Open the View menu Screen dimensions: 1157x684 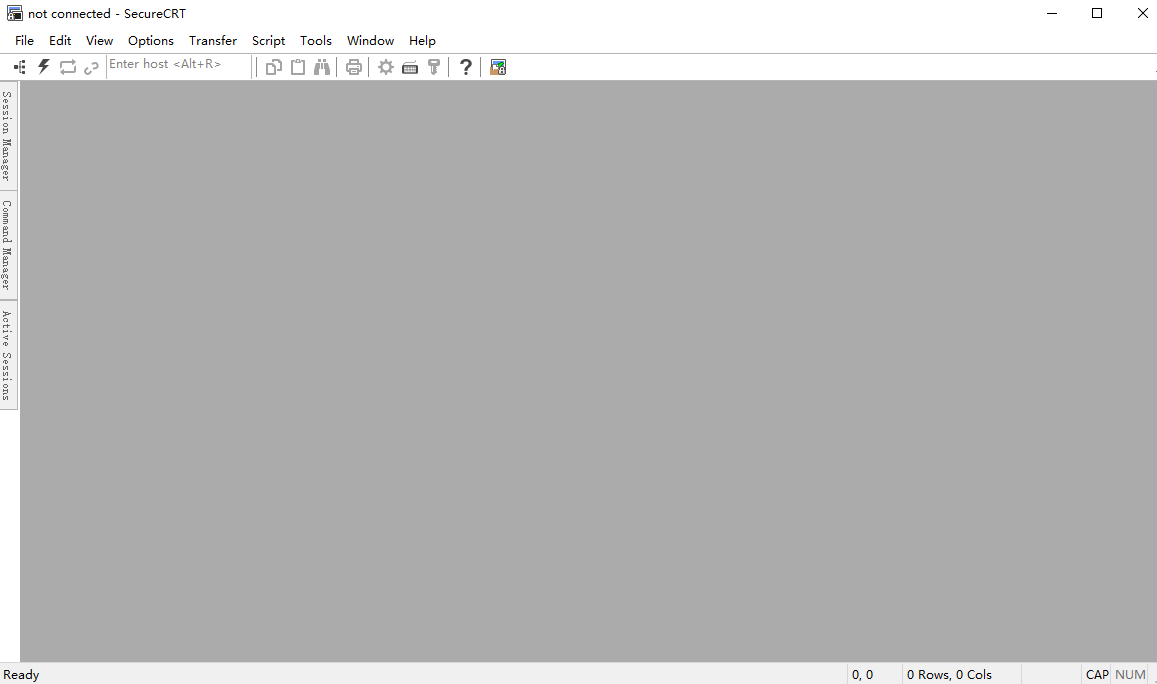point(99,41)
